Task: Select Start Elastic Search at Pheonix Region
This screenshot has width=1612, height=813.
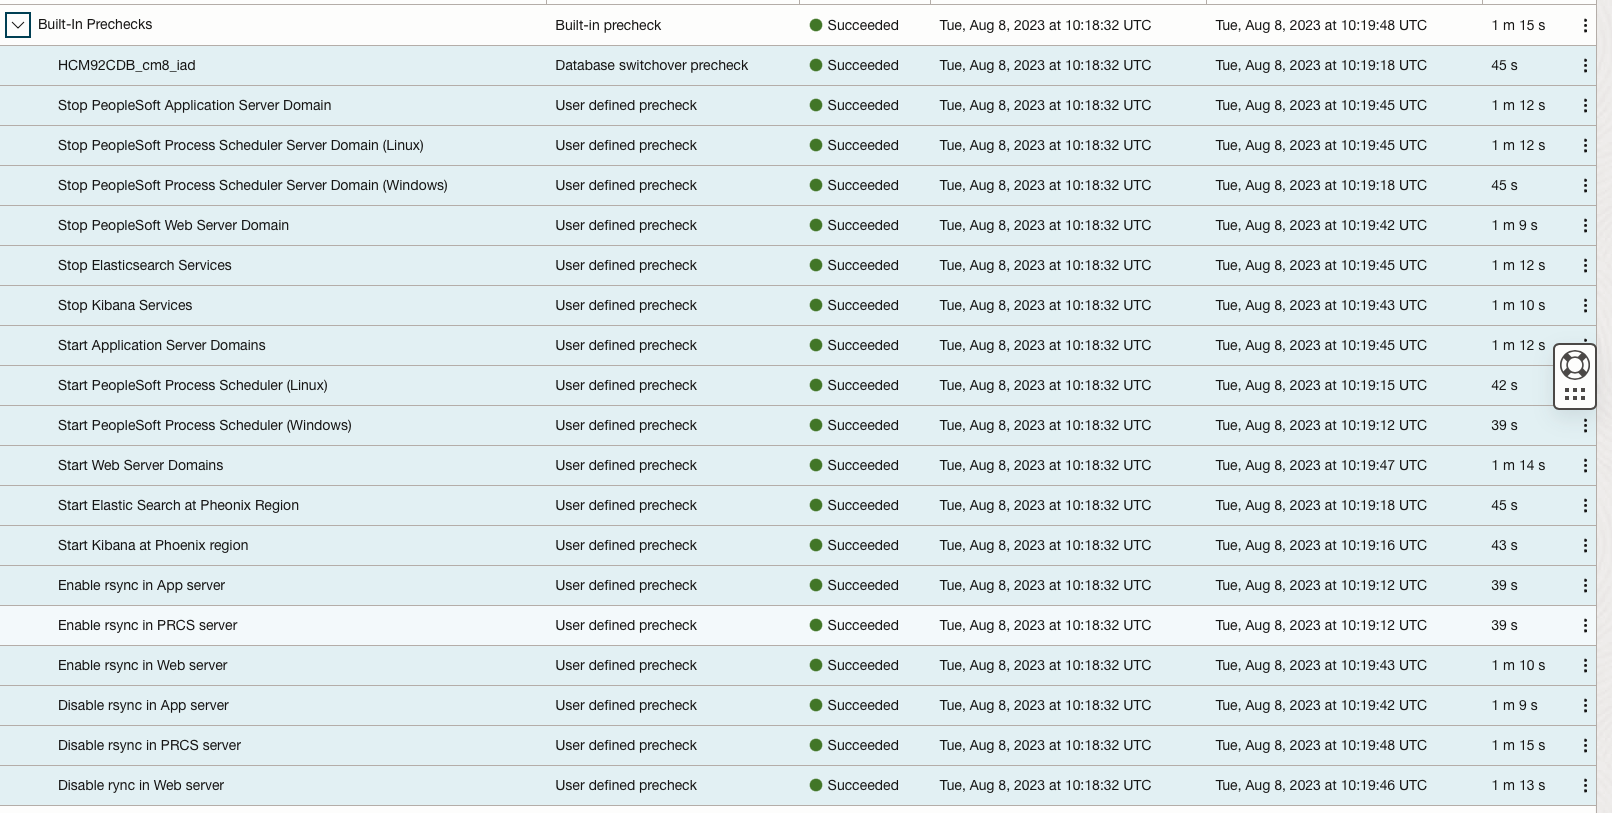Action: tap(178, 505)
